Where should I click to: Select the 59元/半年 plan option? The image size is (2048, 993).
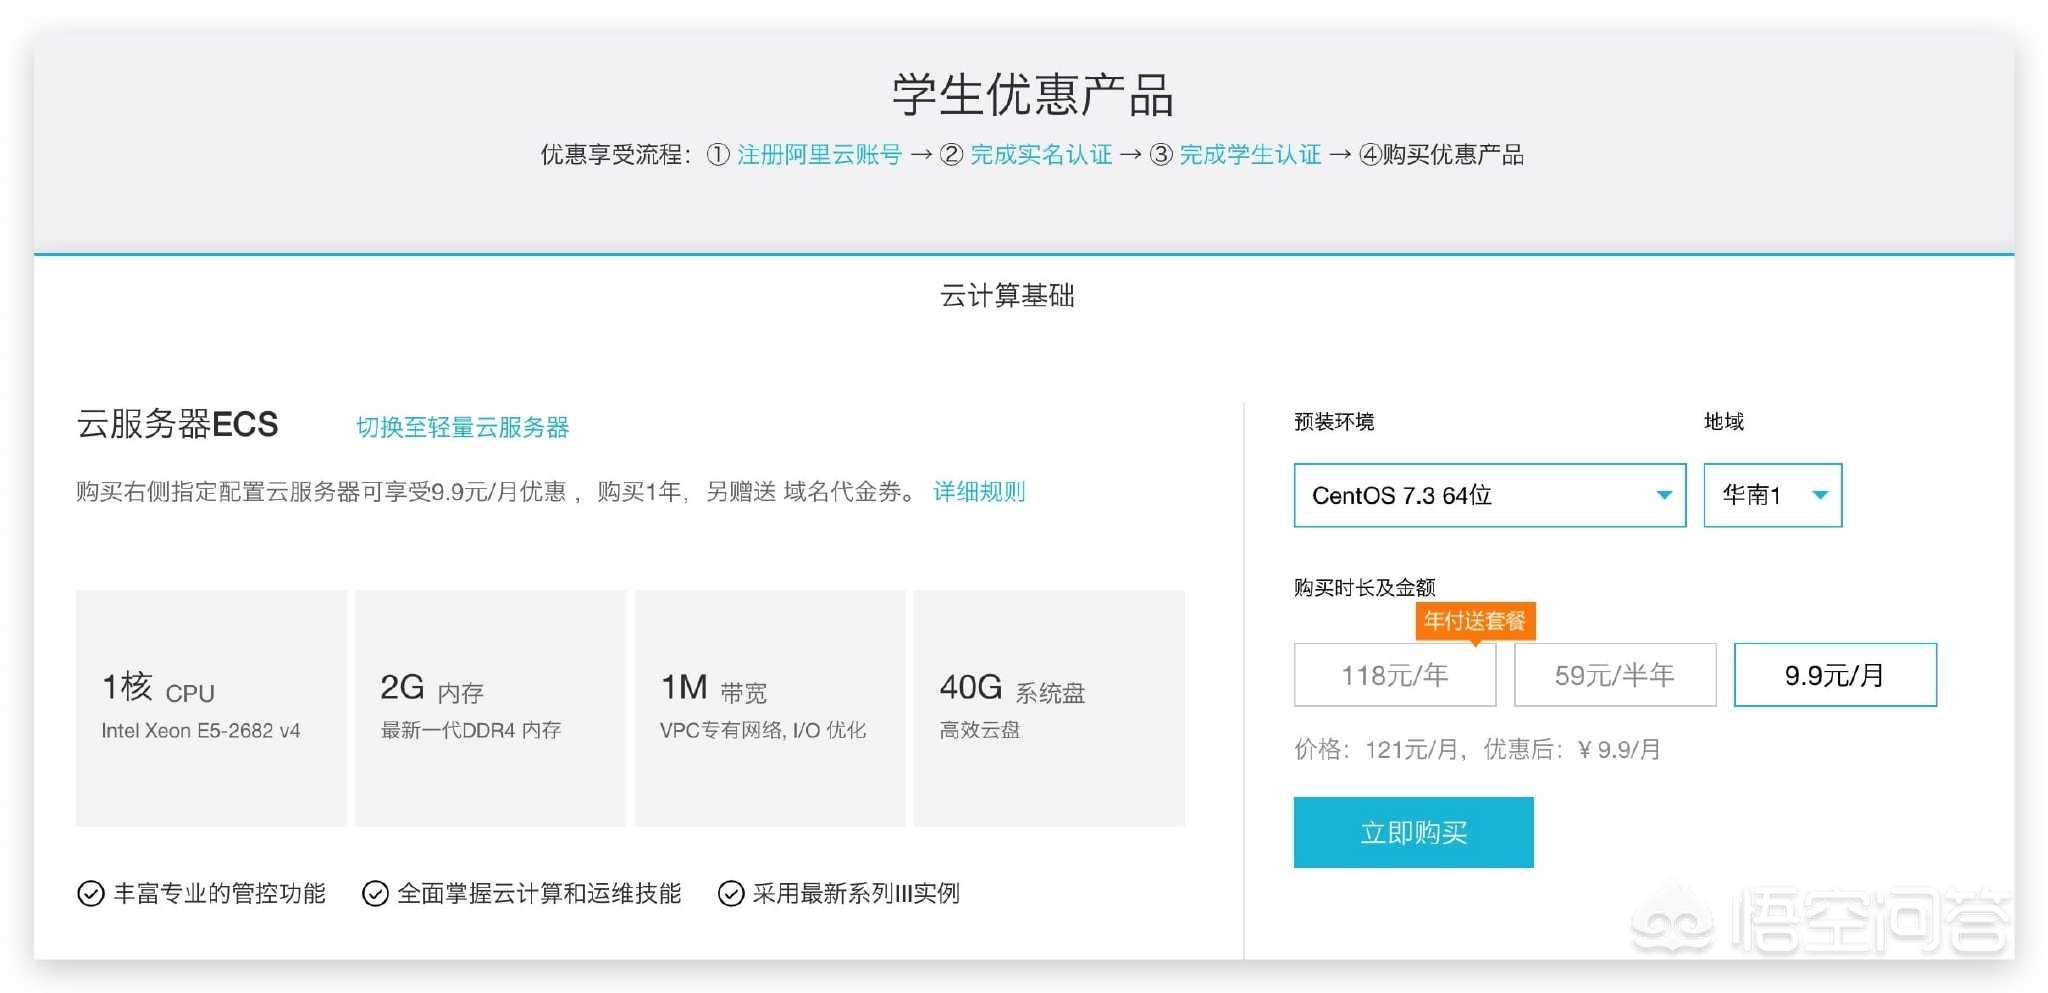tap(1615, 675)
